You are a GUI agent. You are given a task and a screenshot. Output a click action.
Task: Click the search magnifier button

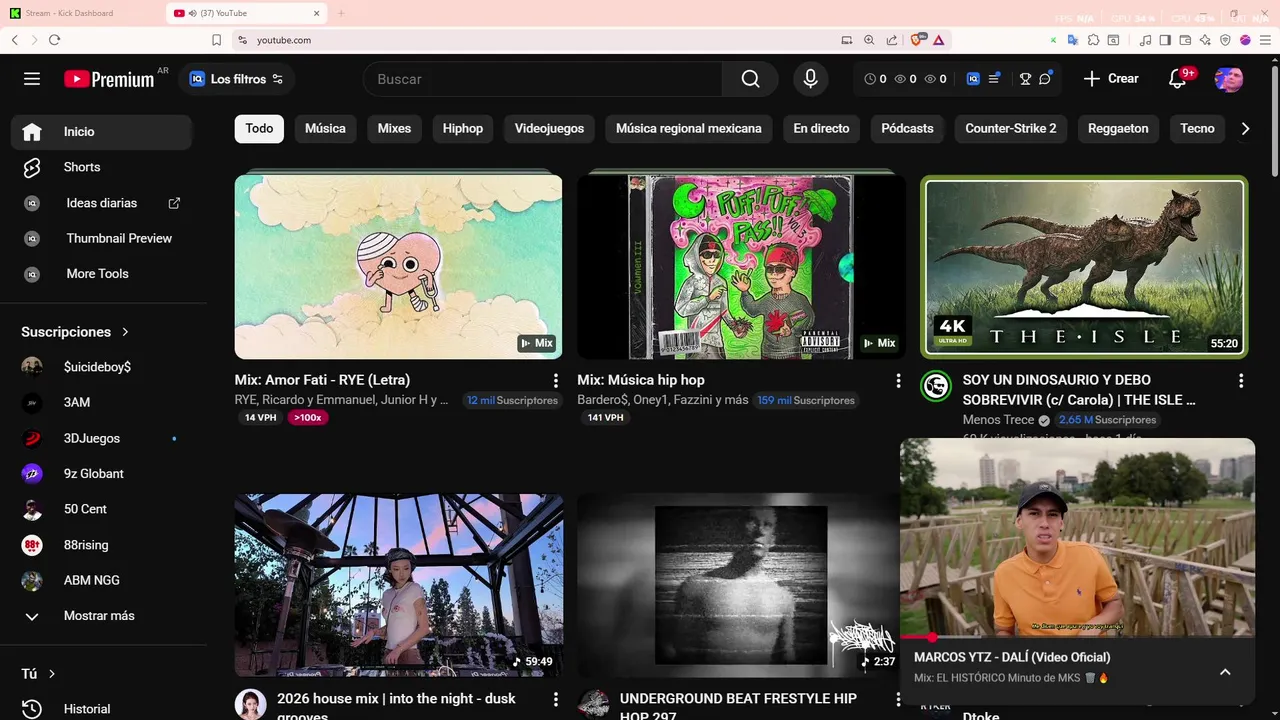pos(750,79)
